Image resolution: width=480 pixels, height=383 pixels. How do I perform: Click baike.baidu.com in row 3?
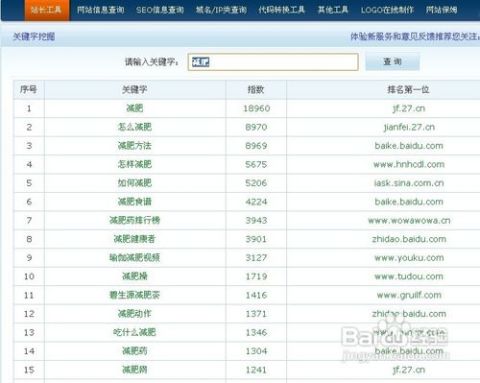click(x=409, y=146)
